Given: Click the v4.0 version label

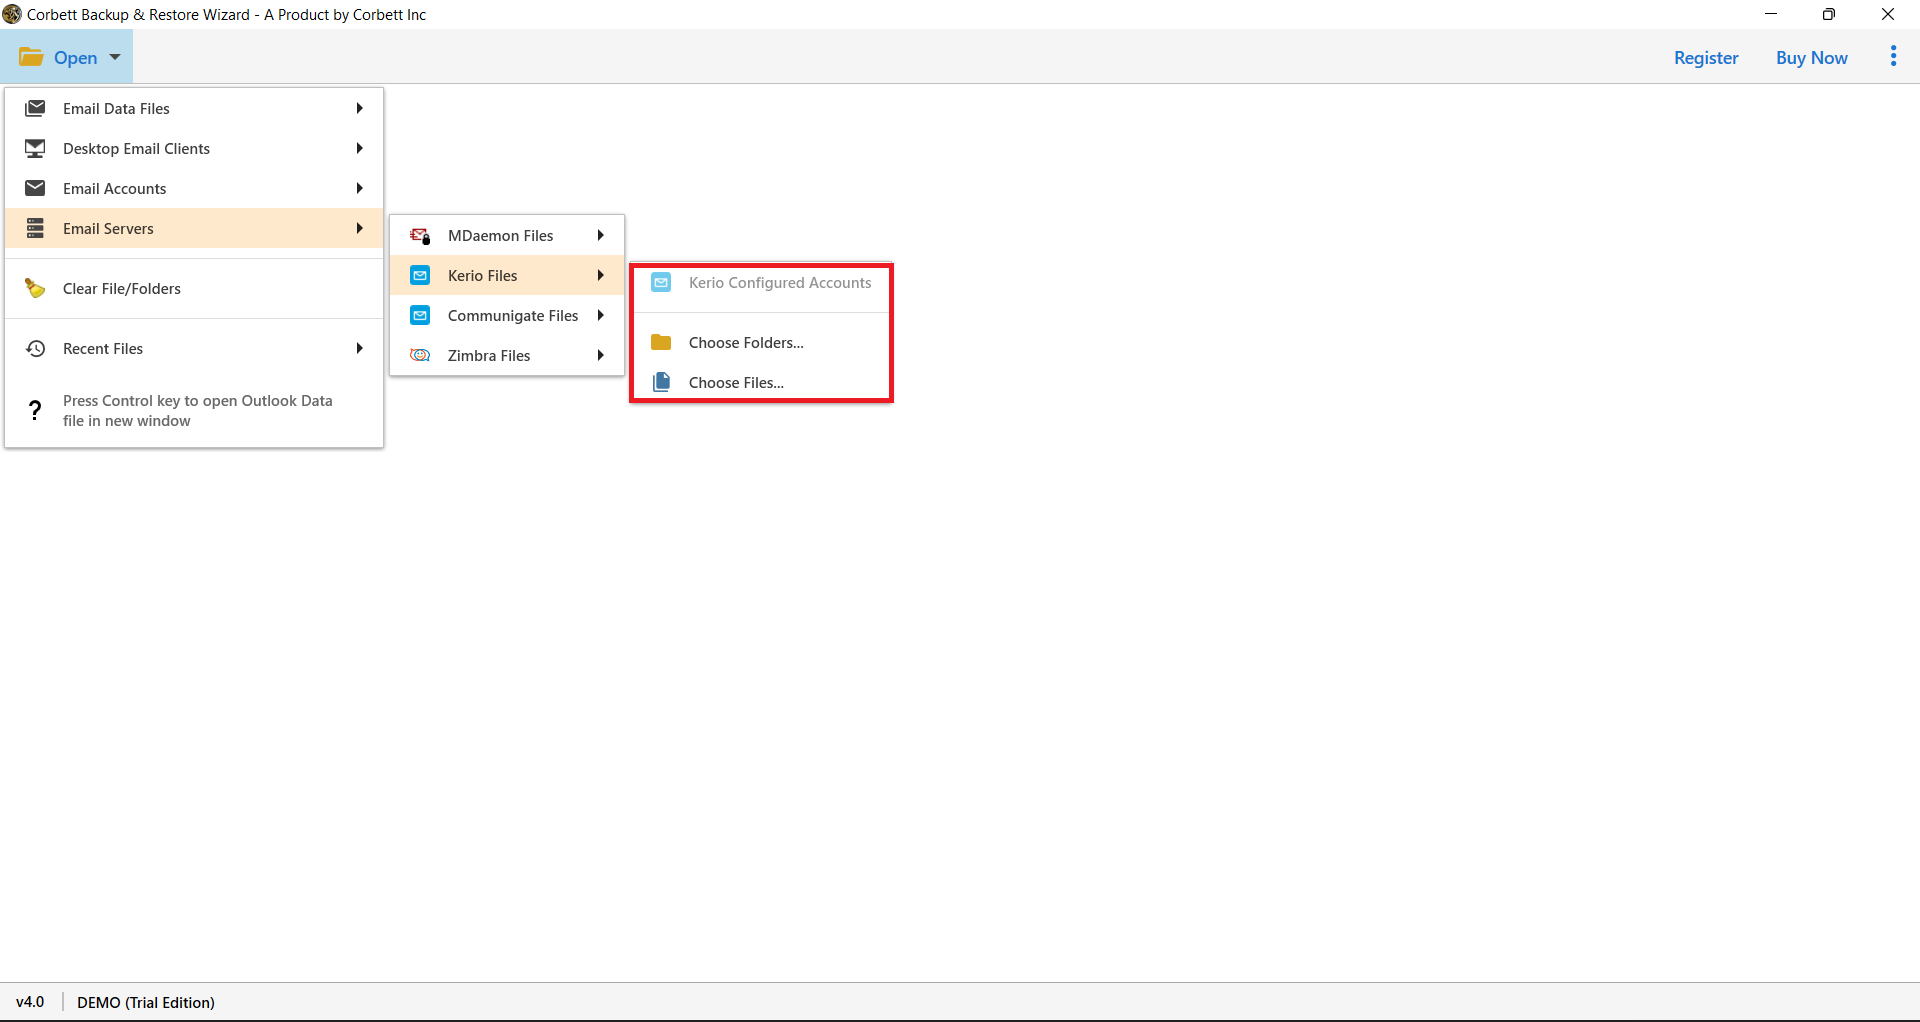Looking at the screenshot, I should pyautogui.click(x=30, y=1002).
